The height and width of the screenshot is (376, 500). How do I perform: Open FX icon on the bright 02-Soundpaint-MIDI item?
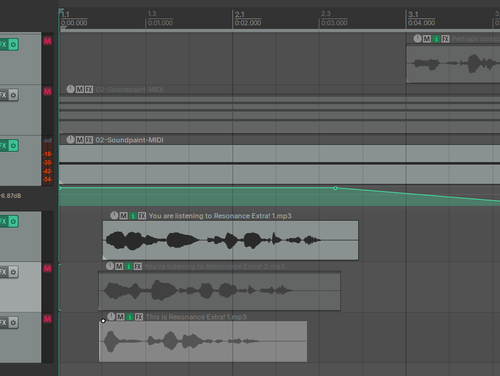pos(89,140)
